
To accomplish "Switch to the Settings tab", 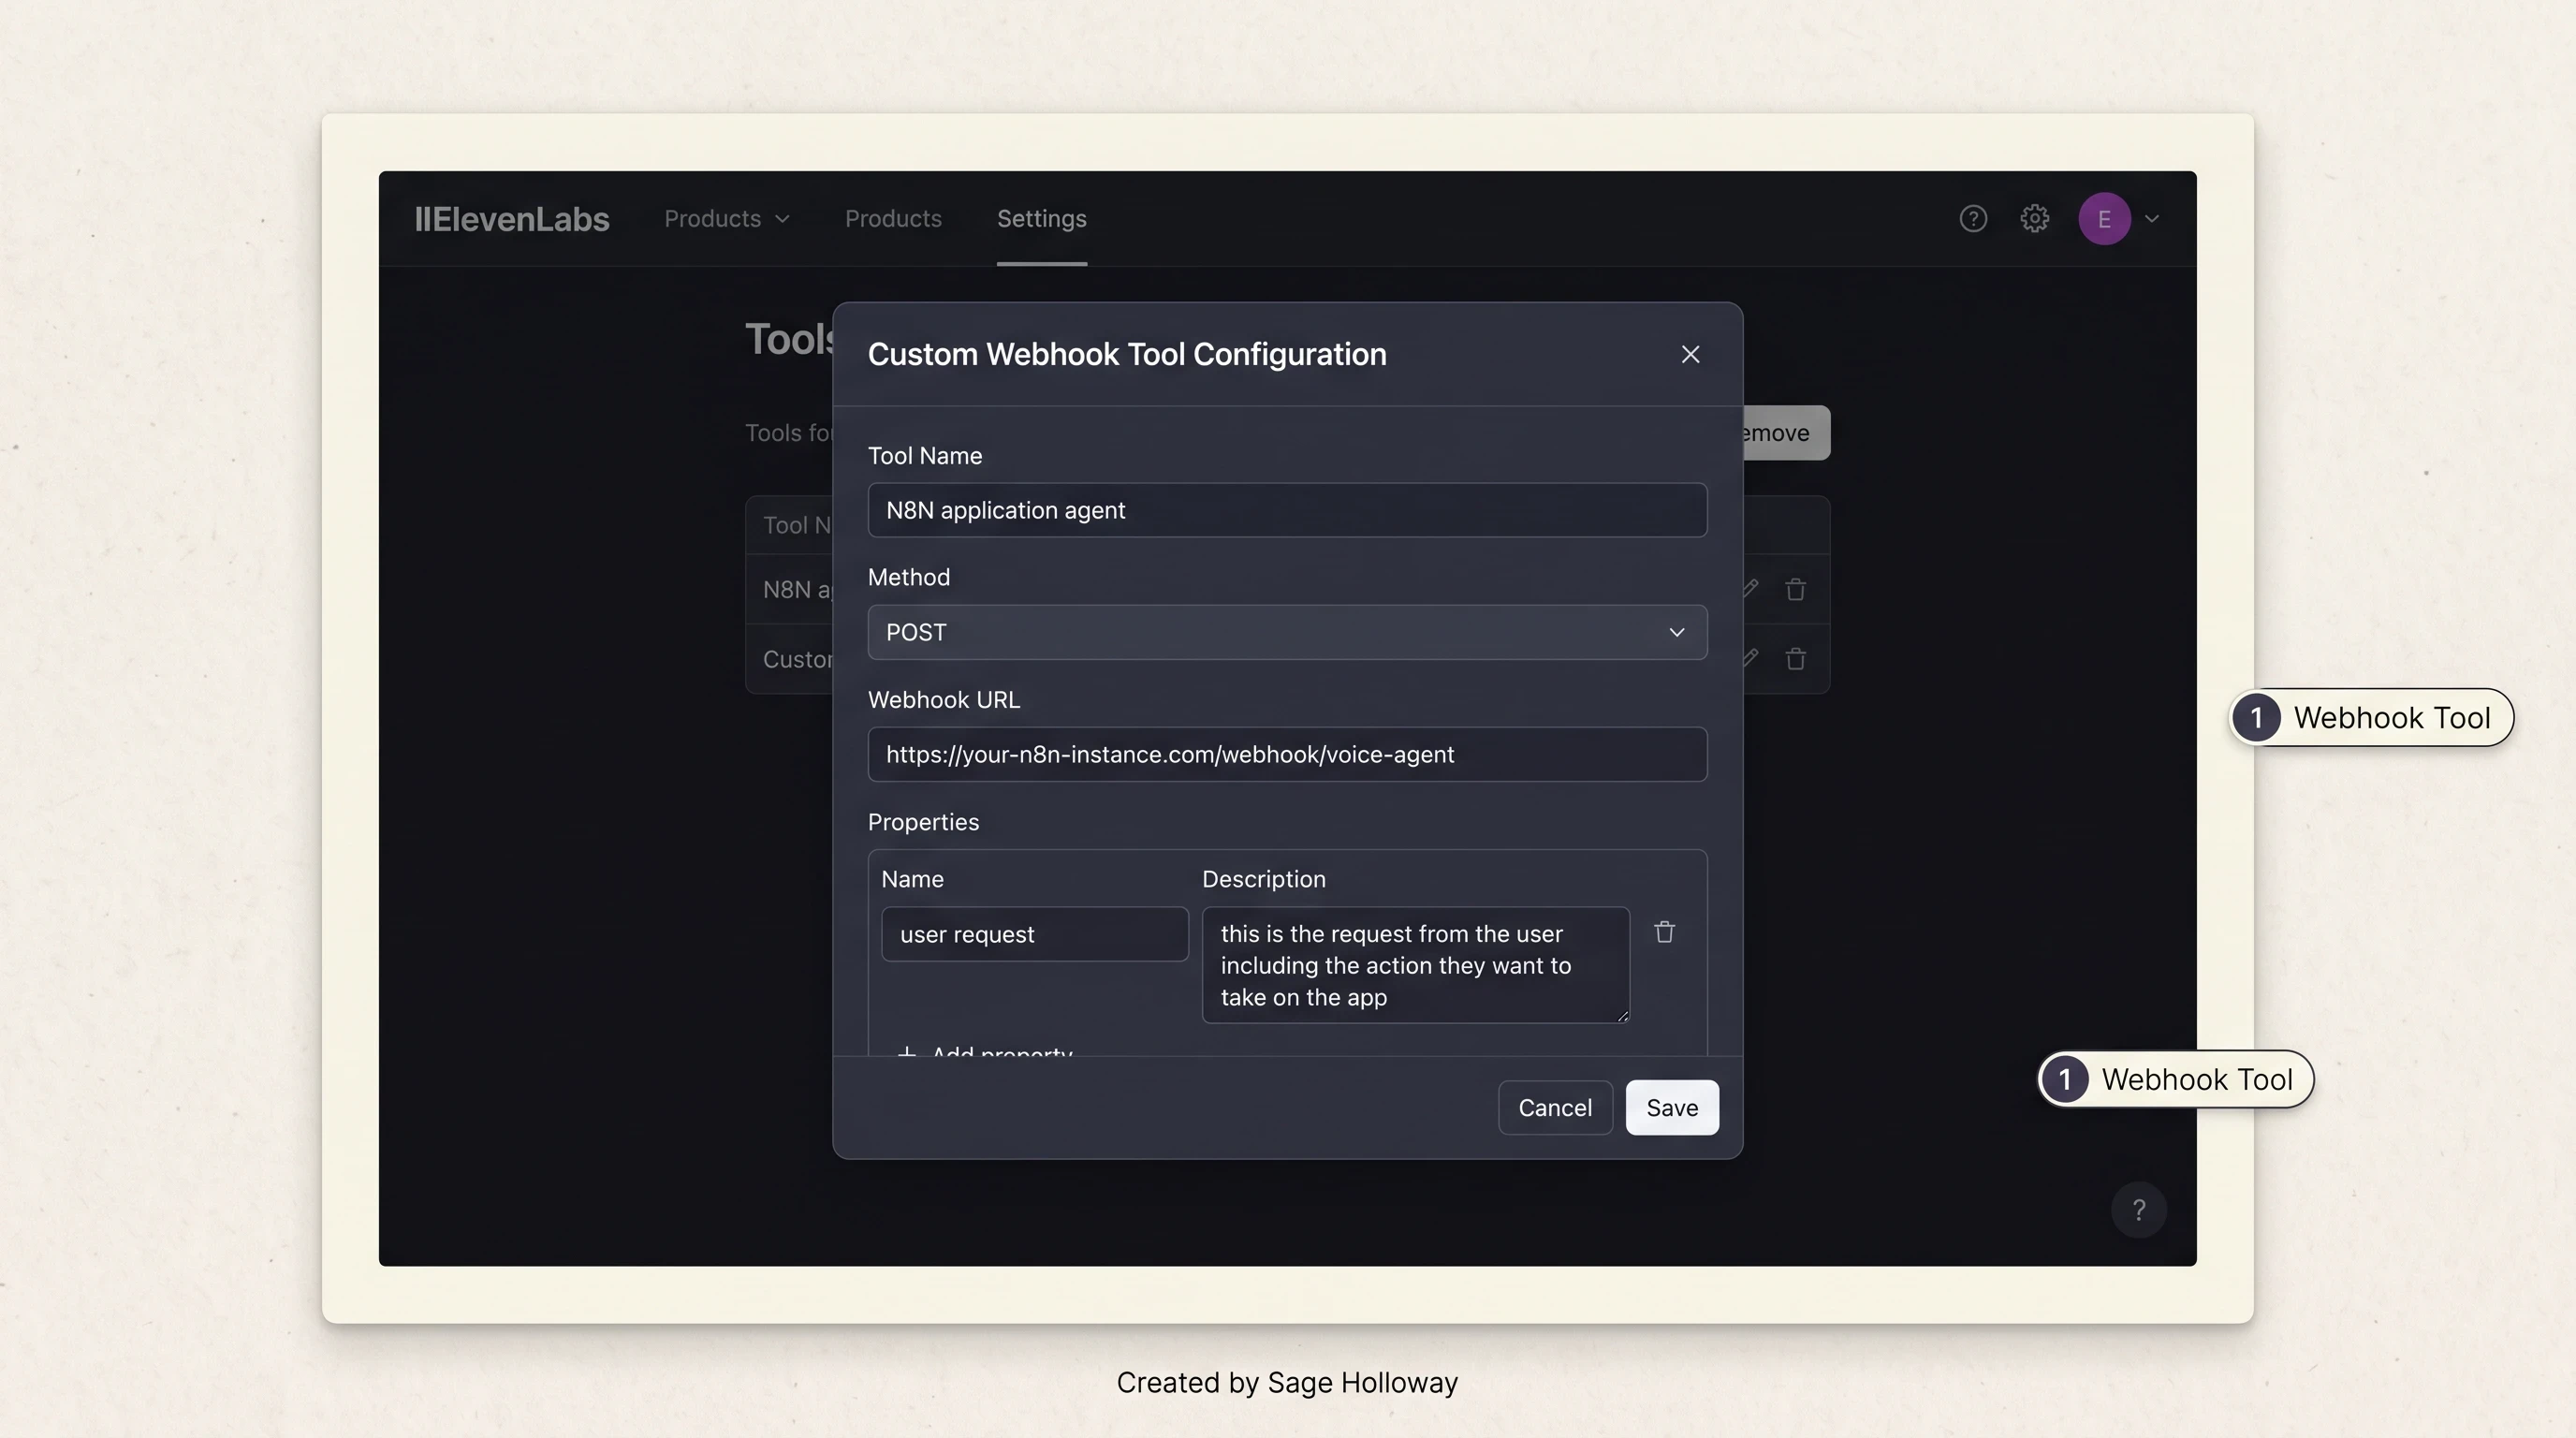I will (x=1041, y=219).
